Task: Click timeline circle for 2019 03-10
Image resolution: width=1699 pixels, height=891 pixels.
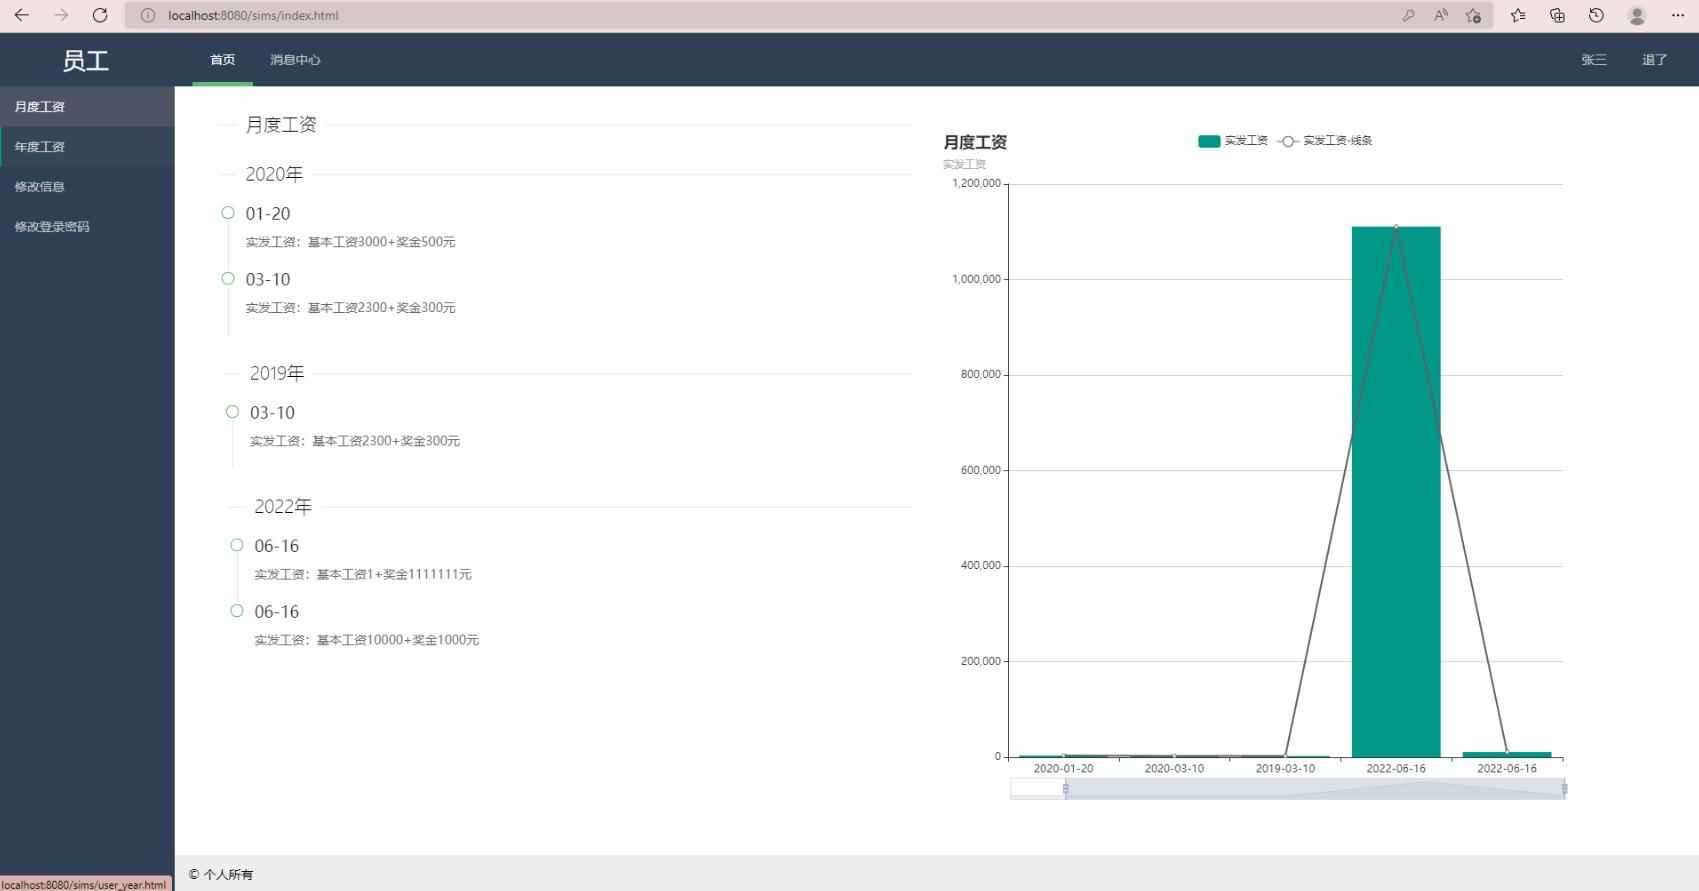Action: click(x=232, y=412)
